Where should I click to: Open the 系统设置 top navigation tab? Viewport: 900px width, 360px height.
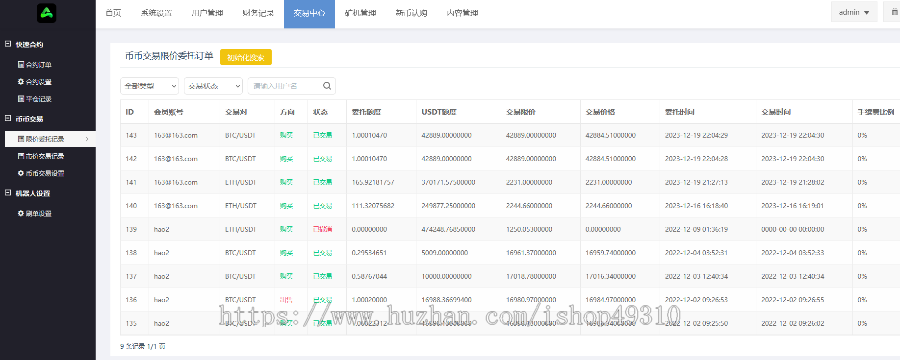click(x=156, y=13)
